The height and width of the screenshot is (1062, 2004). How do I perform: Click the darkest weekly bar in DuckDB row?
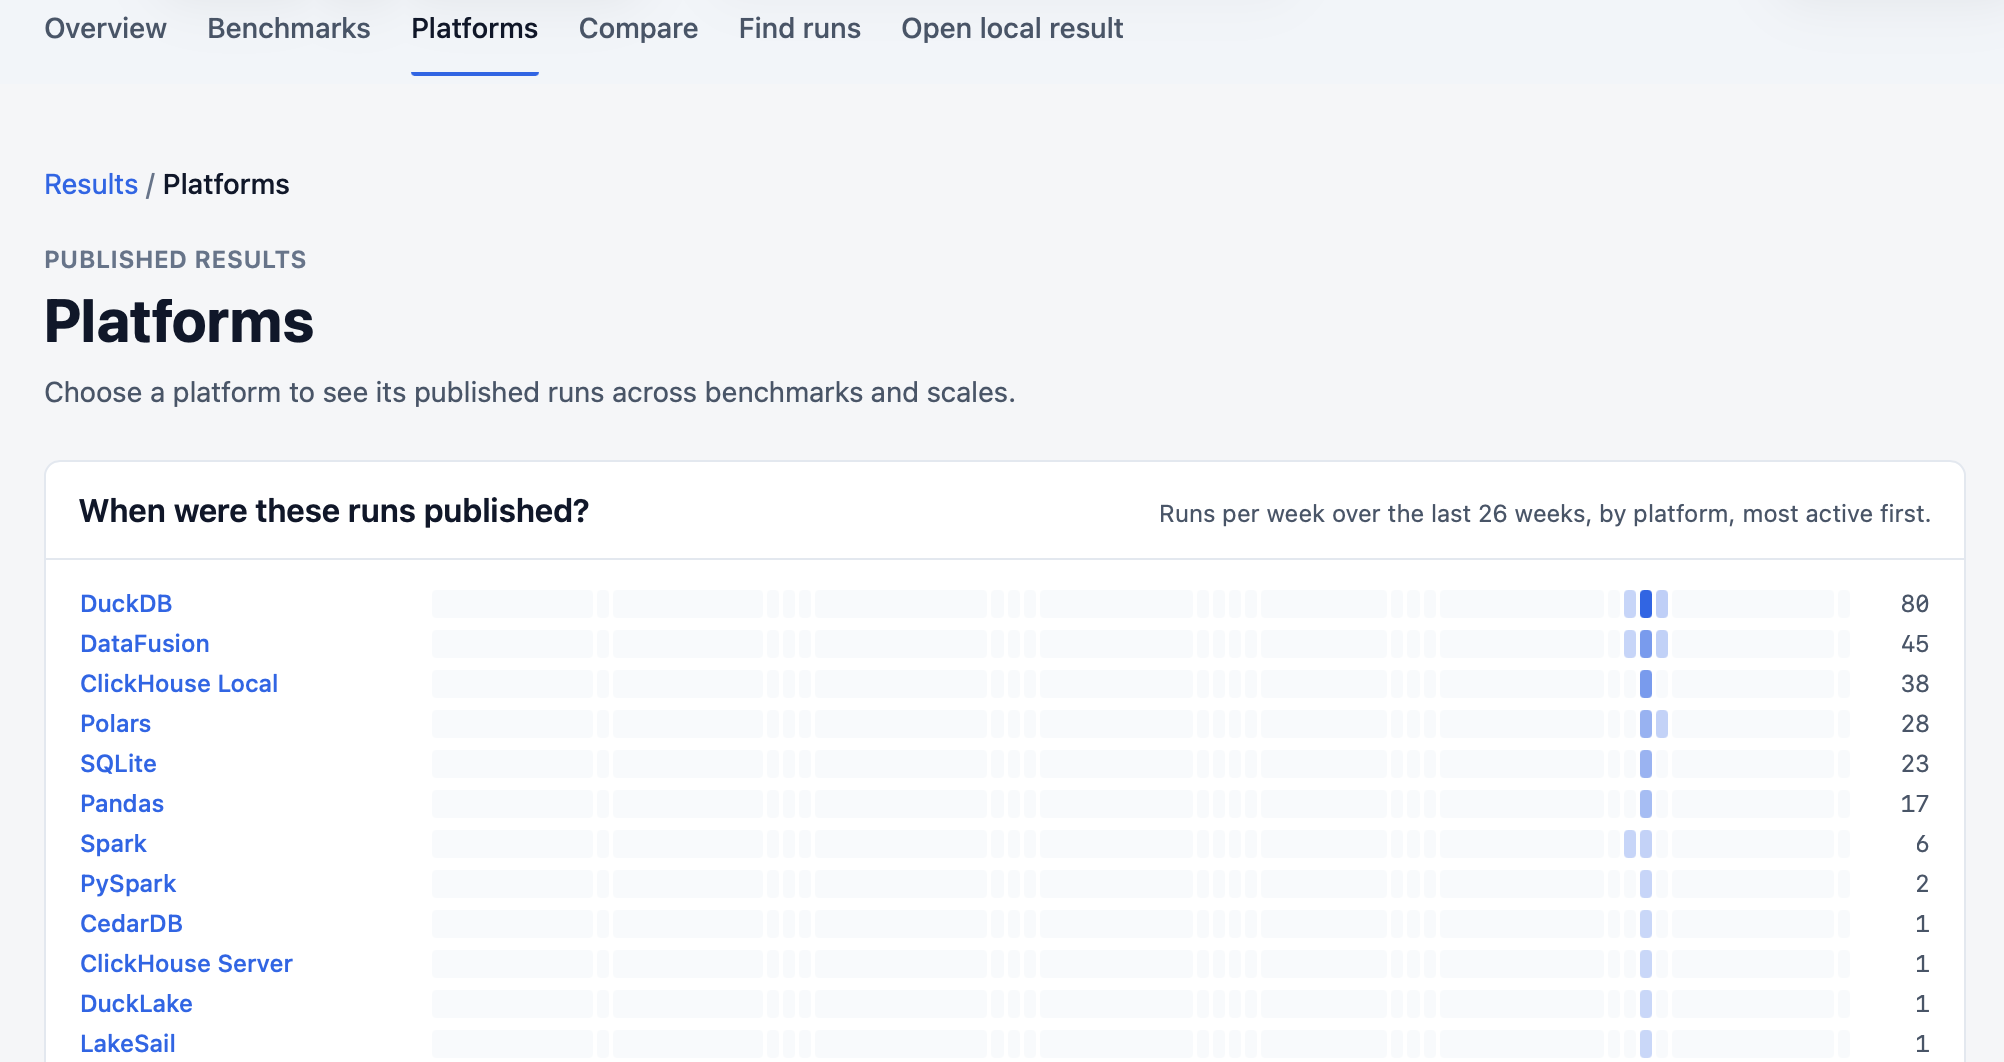(x=1646, y=604)
